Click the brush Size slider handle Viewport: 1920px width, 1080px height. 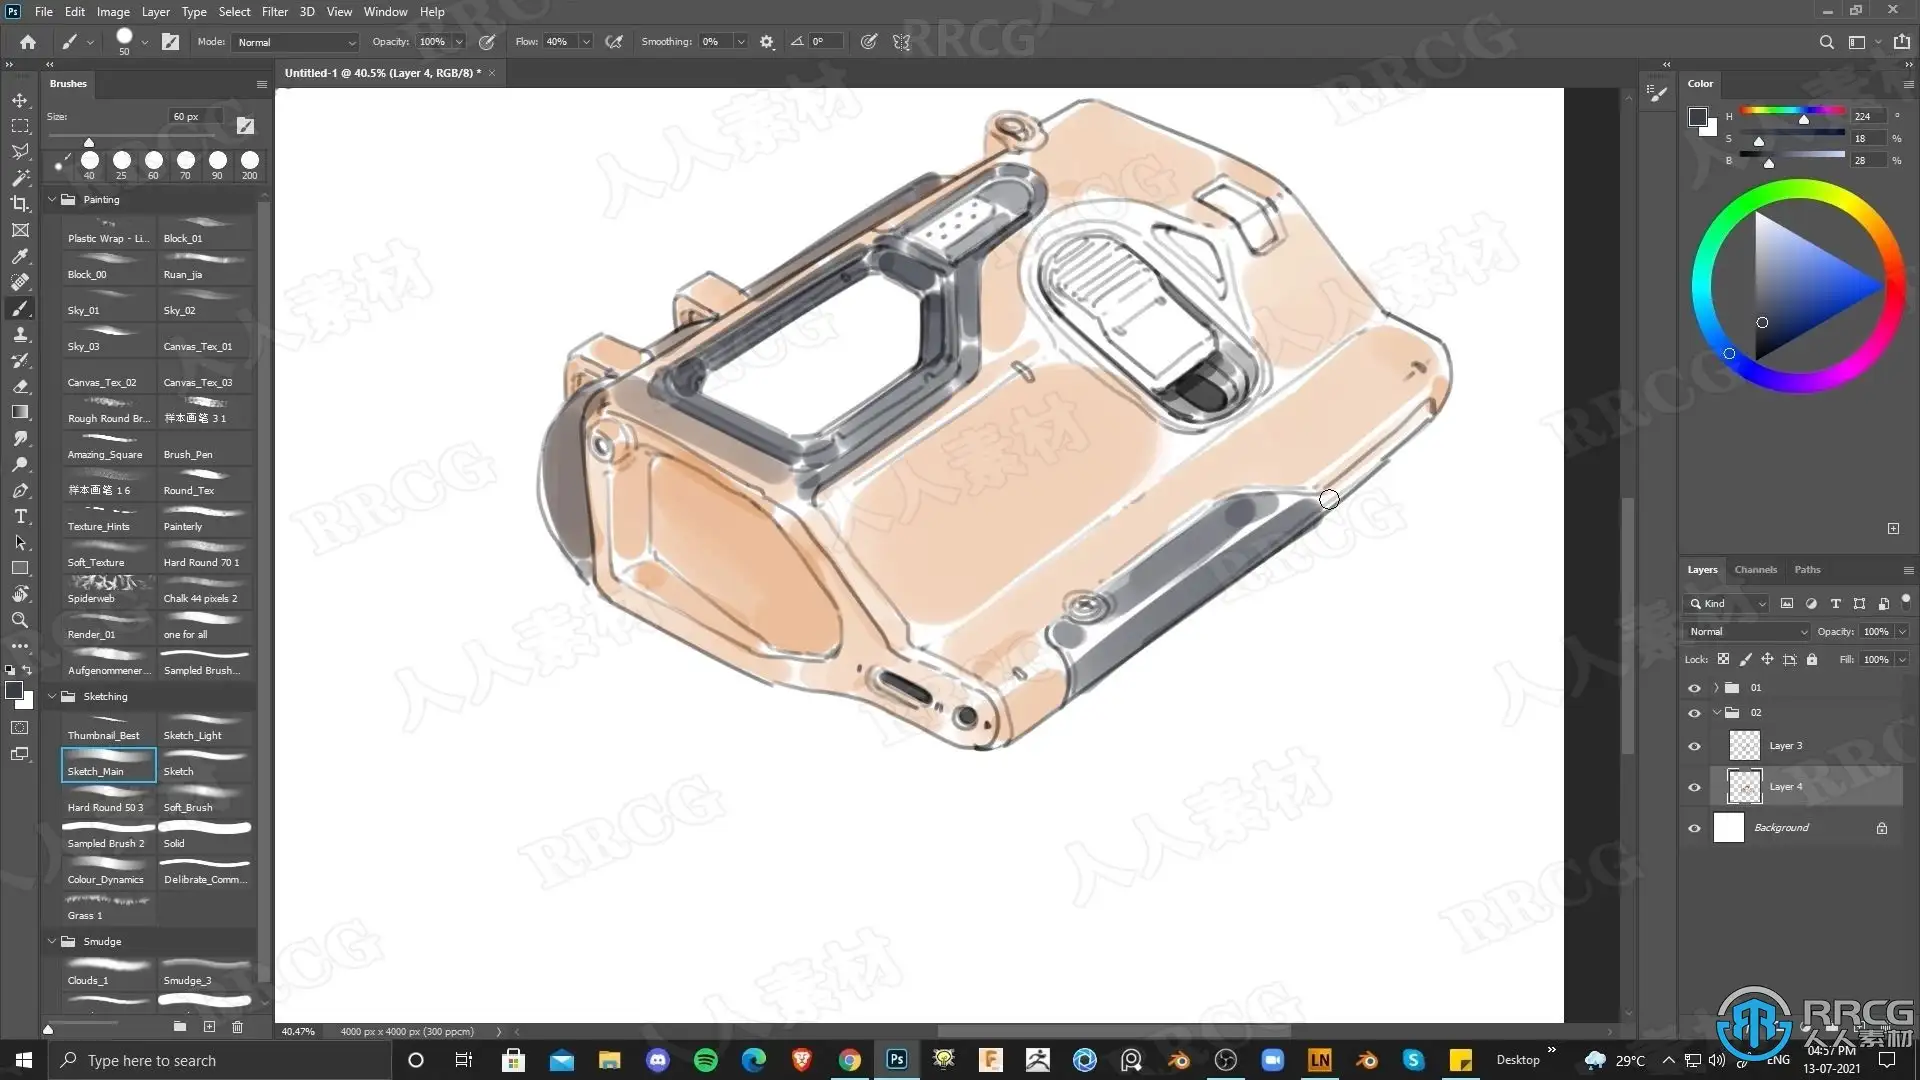click(x=89, y=142)
